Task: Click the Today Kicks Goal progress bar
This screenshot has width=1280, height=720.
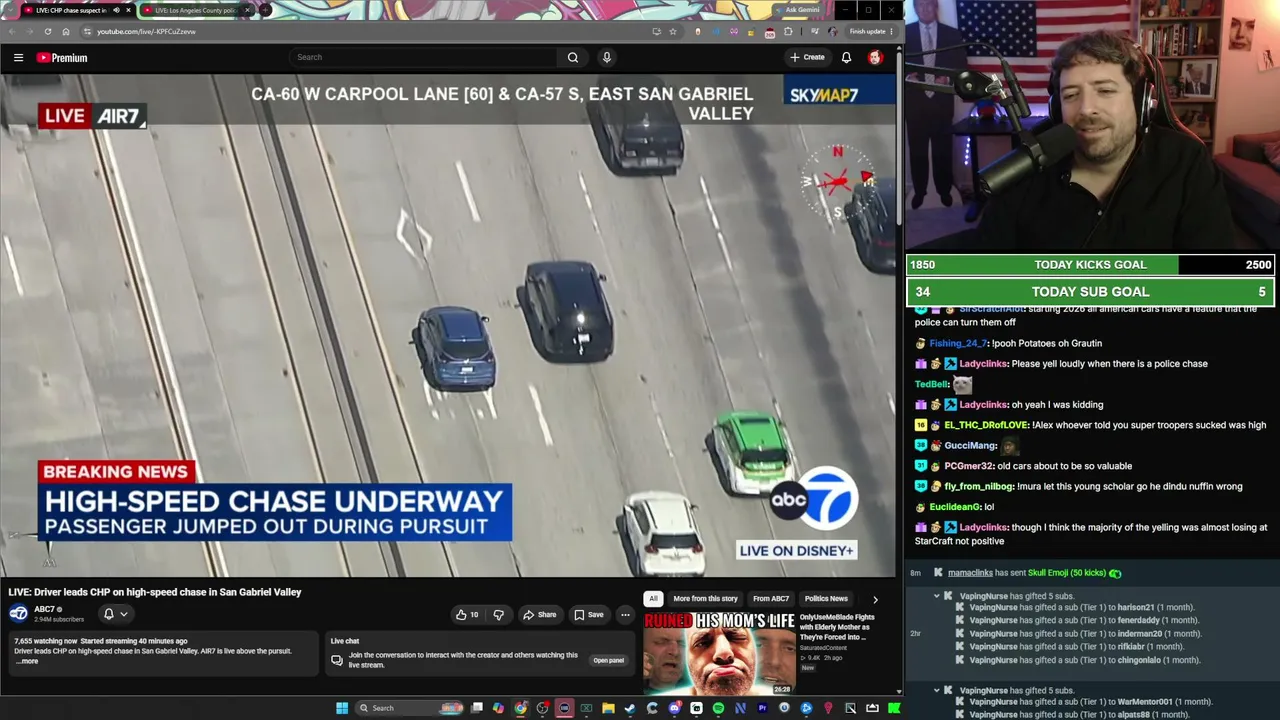Action: [1091, 265]
